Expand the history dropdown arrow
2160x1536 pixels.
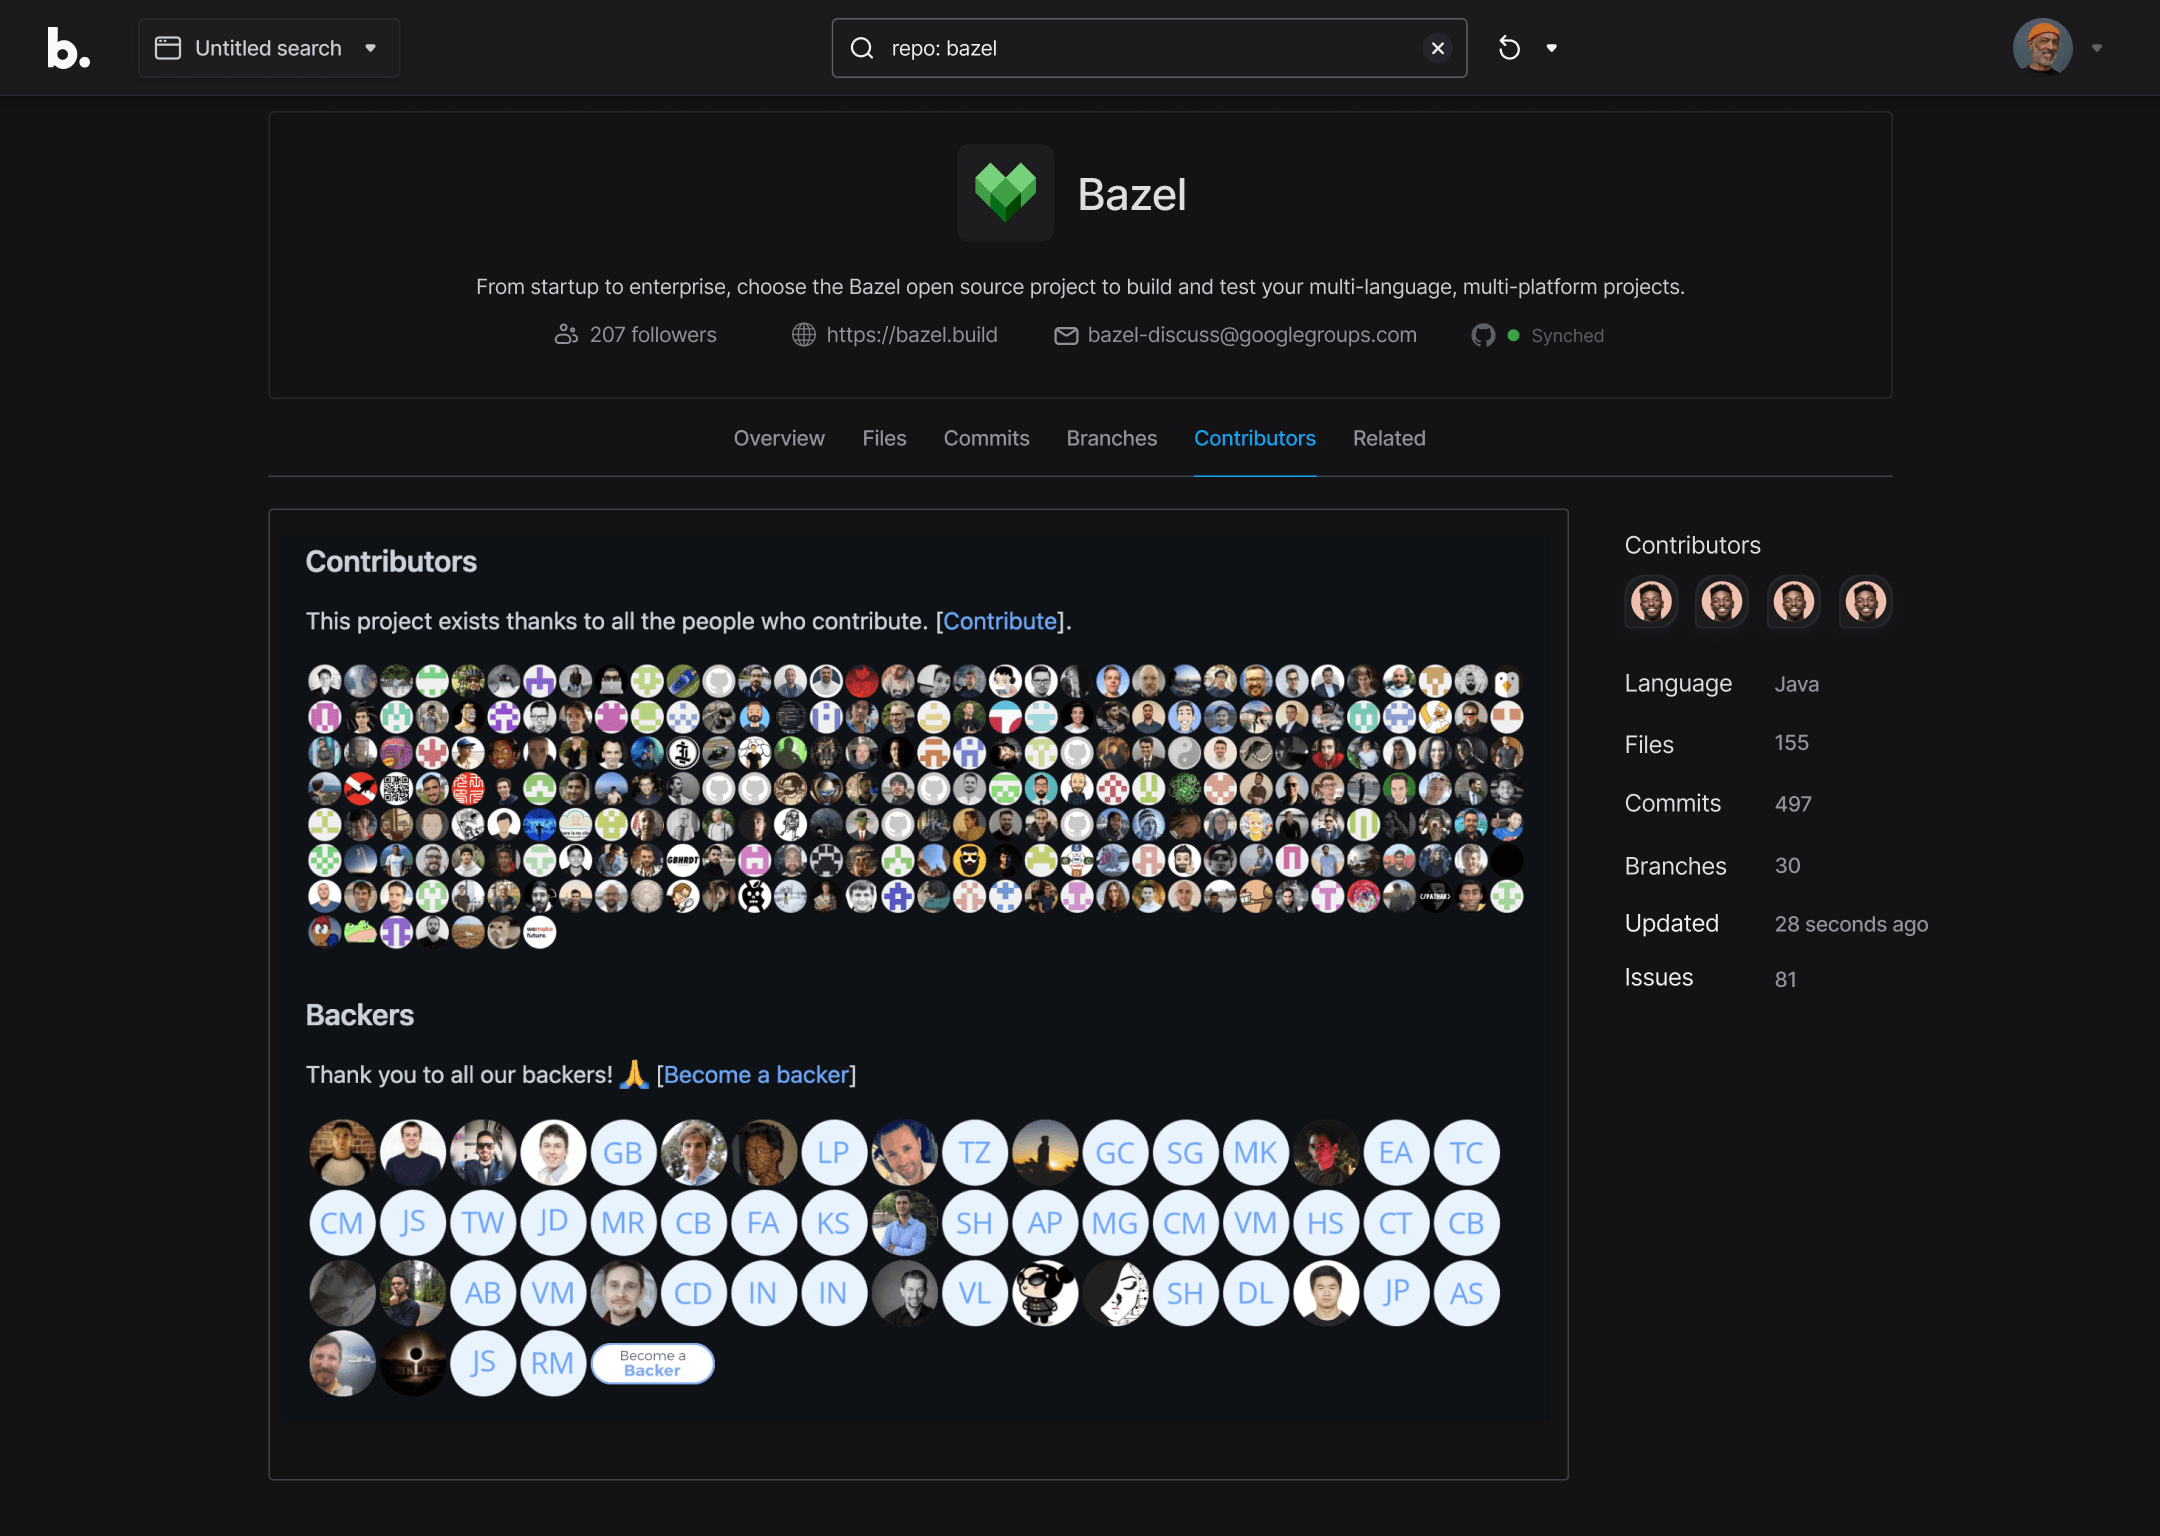(1551, 48)
